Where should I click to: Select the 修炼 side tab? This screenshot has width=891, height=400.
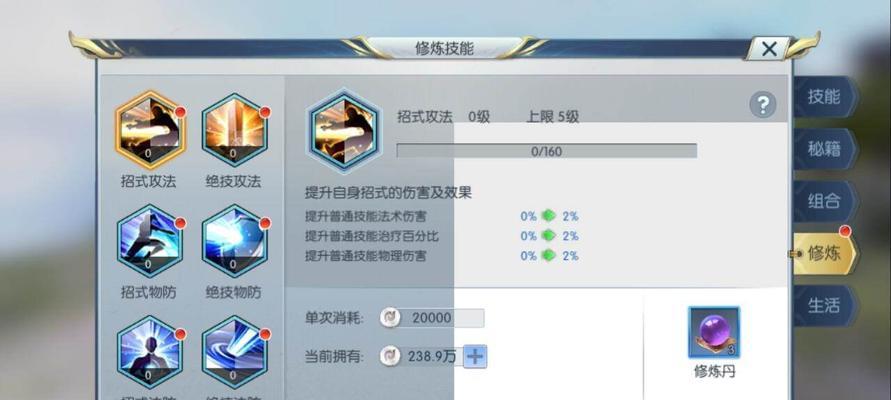824,253
